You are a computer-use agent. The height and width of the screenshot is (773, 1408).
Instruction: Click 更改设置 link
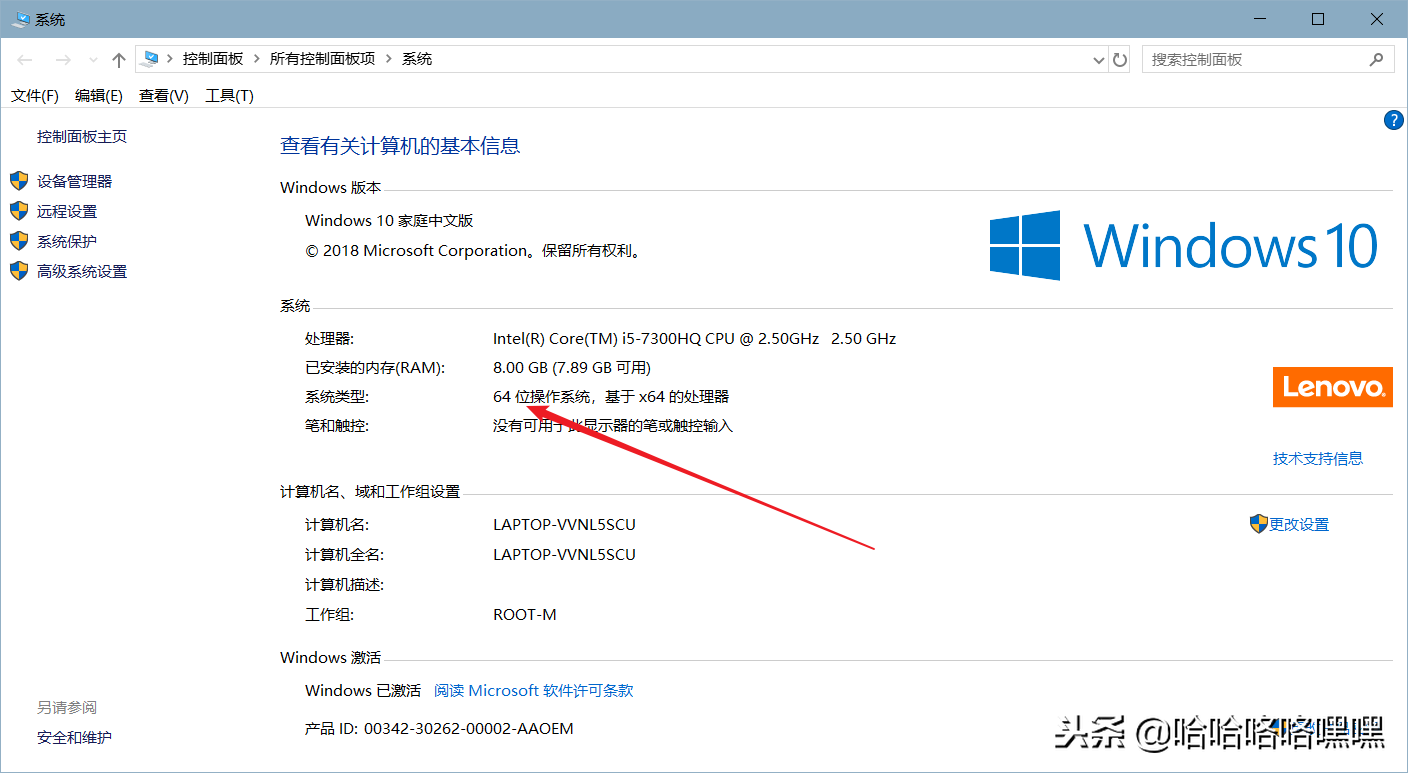point(1299,525)
